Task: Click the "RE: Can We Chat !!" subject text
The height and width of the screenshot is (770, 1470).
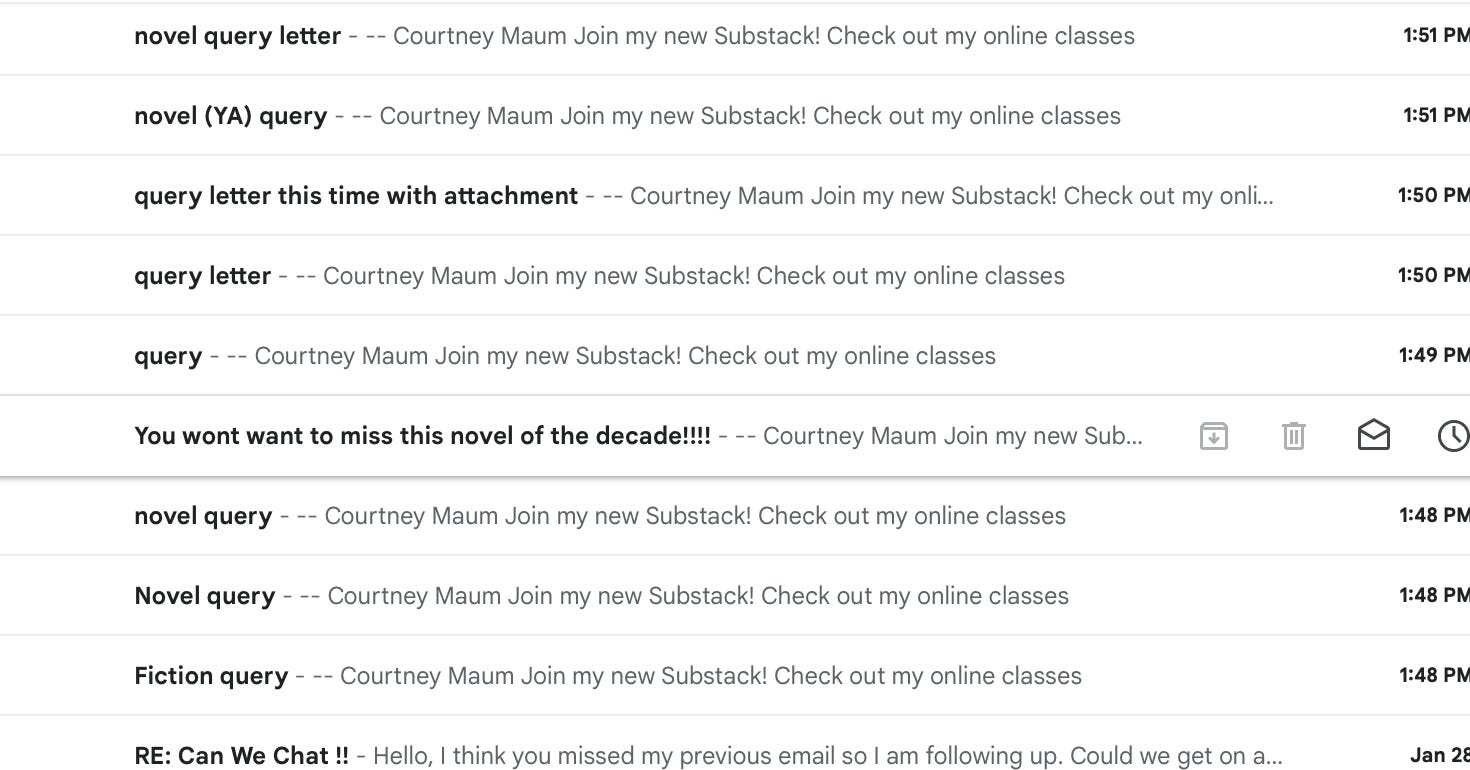Action: click(x=240, y=754)
